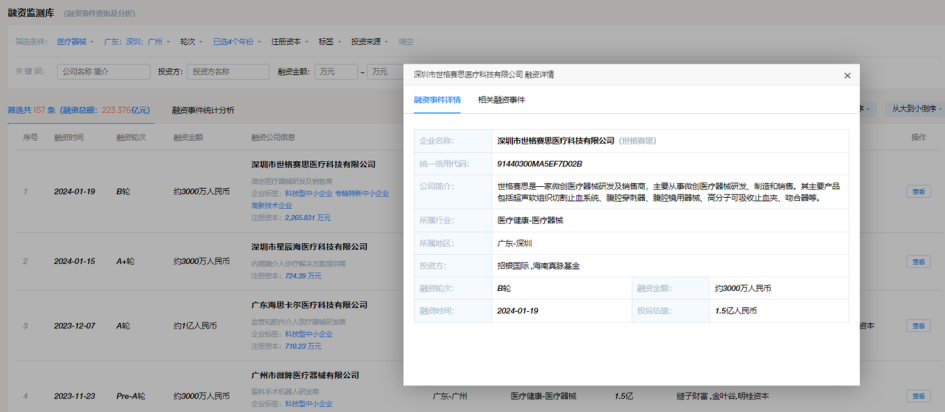The height and width of the screenshot is (412, 945).
Task: Click 查看 button for 广东海思卡尔 row
Action: pyautogui.click(x=917, y=326)
